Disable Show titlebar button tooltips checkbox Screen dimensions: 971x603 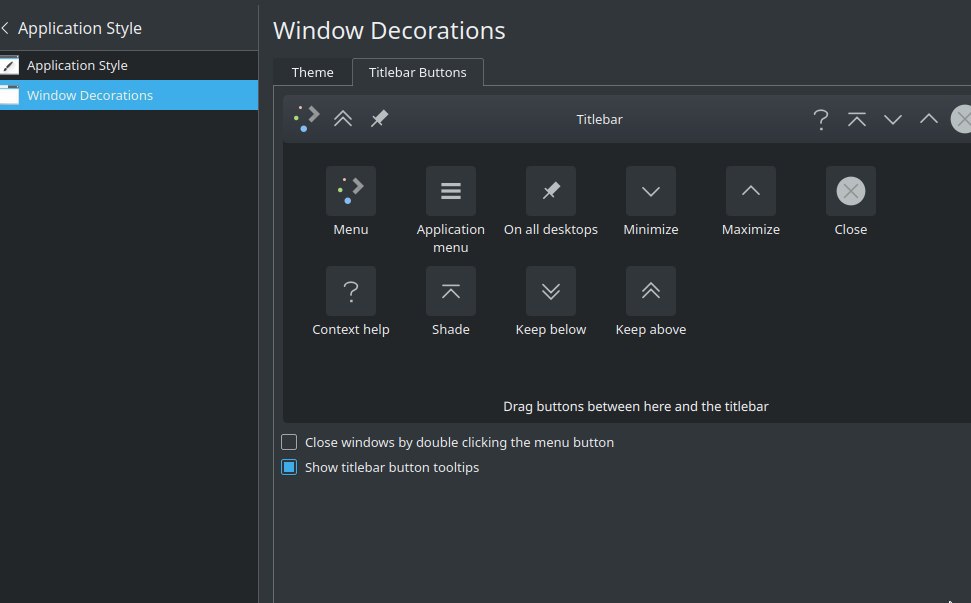(x=289, y=467)
